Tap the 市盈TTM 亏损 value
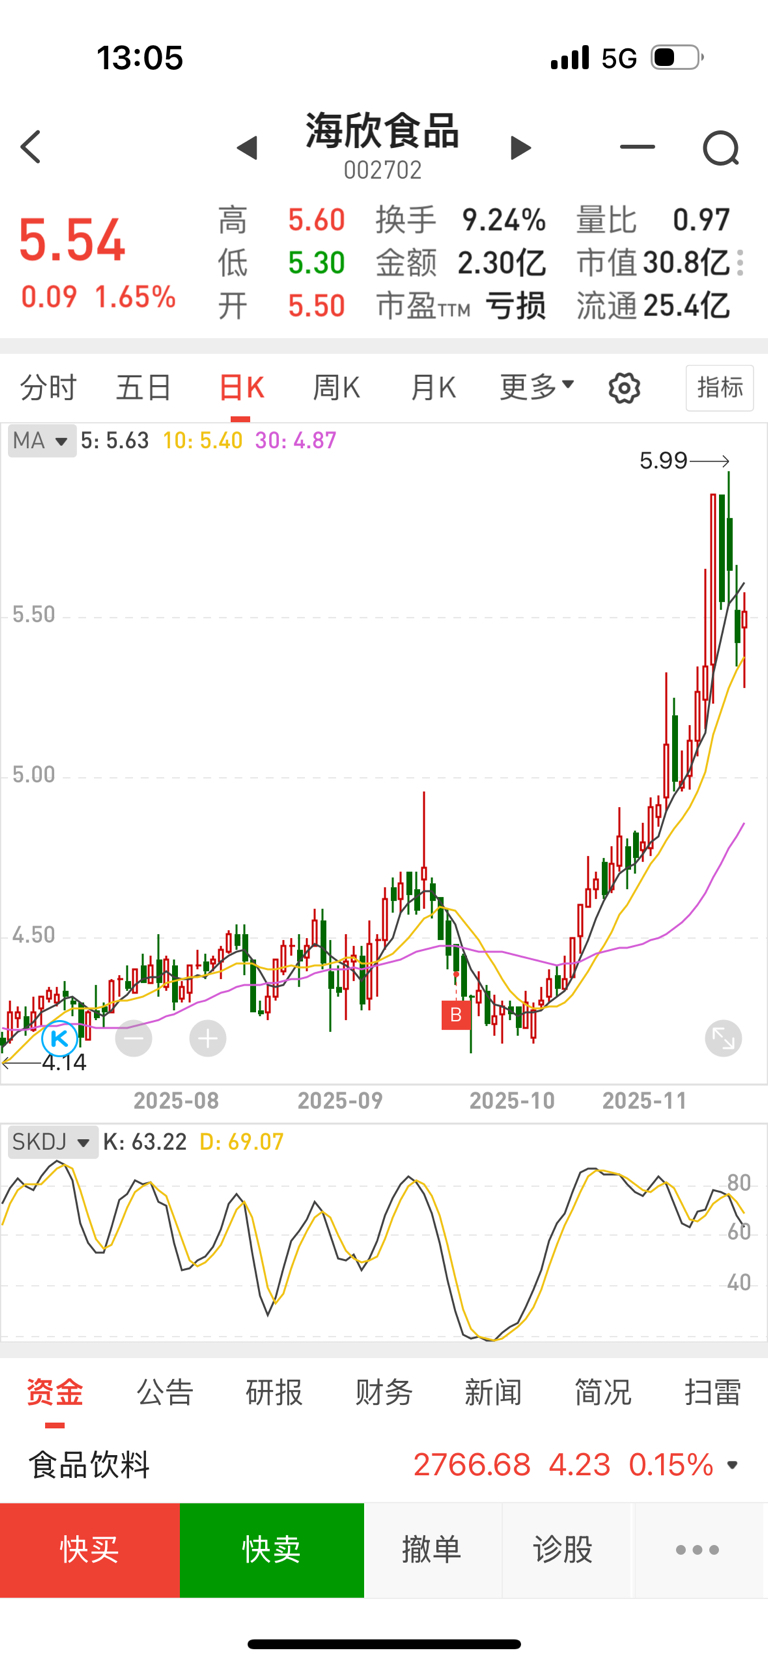 point(516,306)
